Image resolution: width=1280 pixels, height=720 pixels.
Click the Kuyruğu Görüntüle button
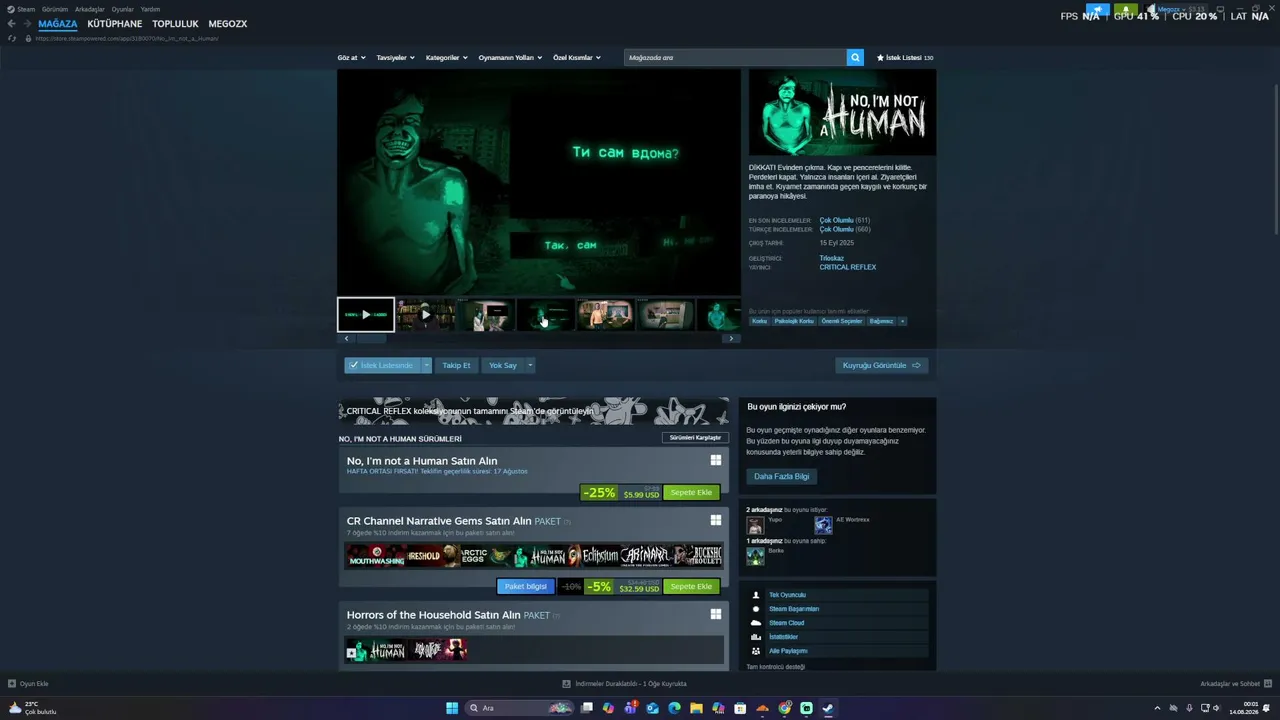(882, 365)
